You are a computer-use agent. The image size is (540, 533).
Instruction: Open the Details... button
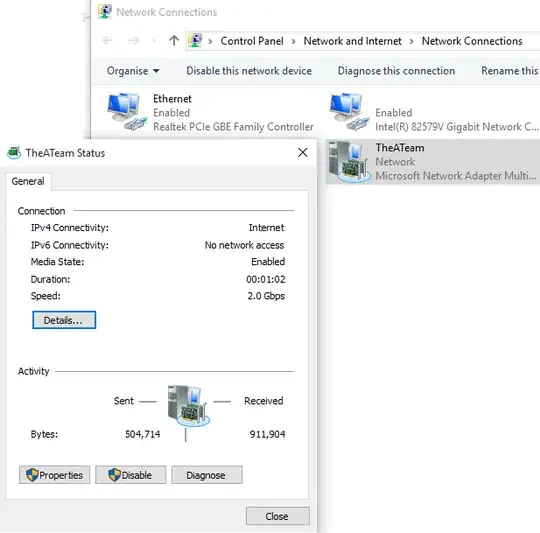64,320
